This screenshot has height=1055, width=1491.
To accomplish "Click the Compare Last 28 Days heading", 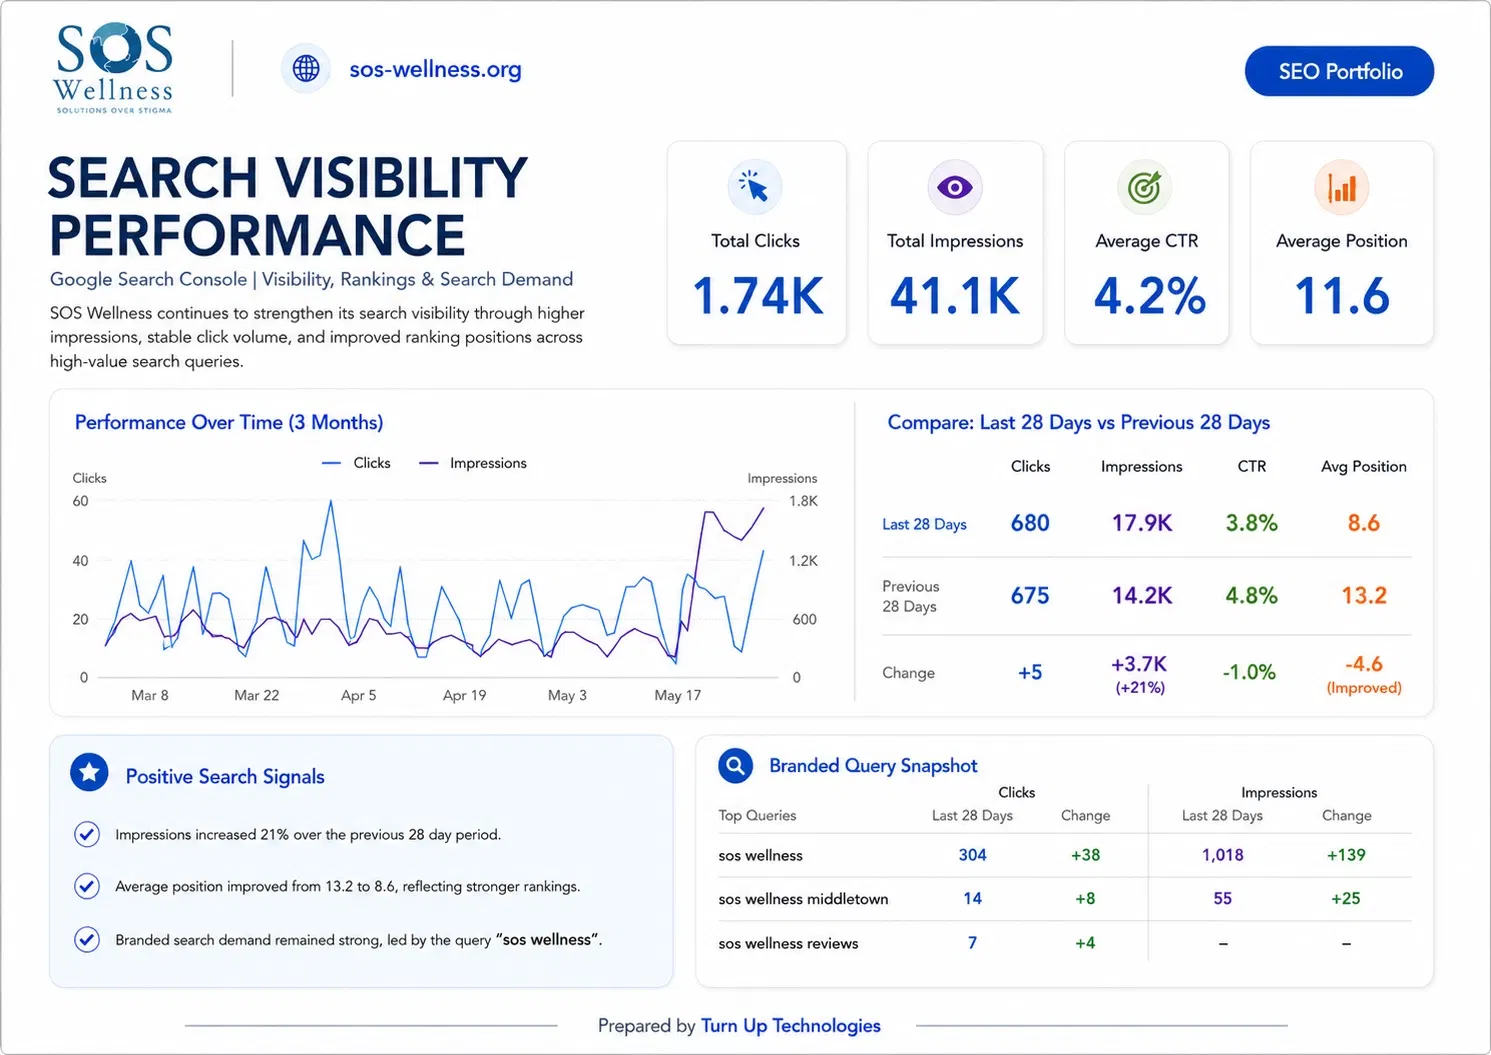I will click(x=1079, y=422).
